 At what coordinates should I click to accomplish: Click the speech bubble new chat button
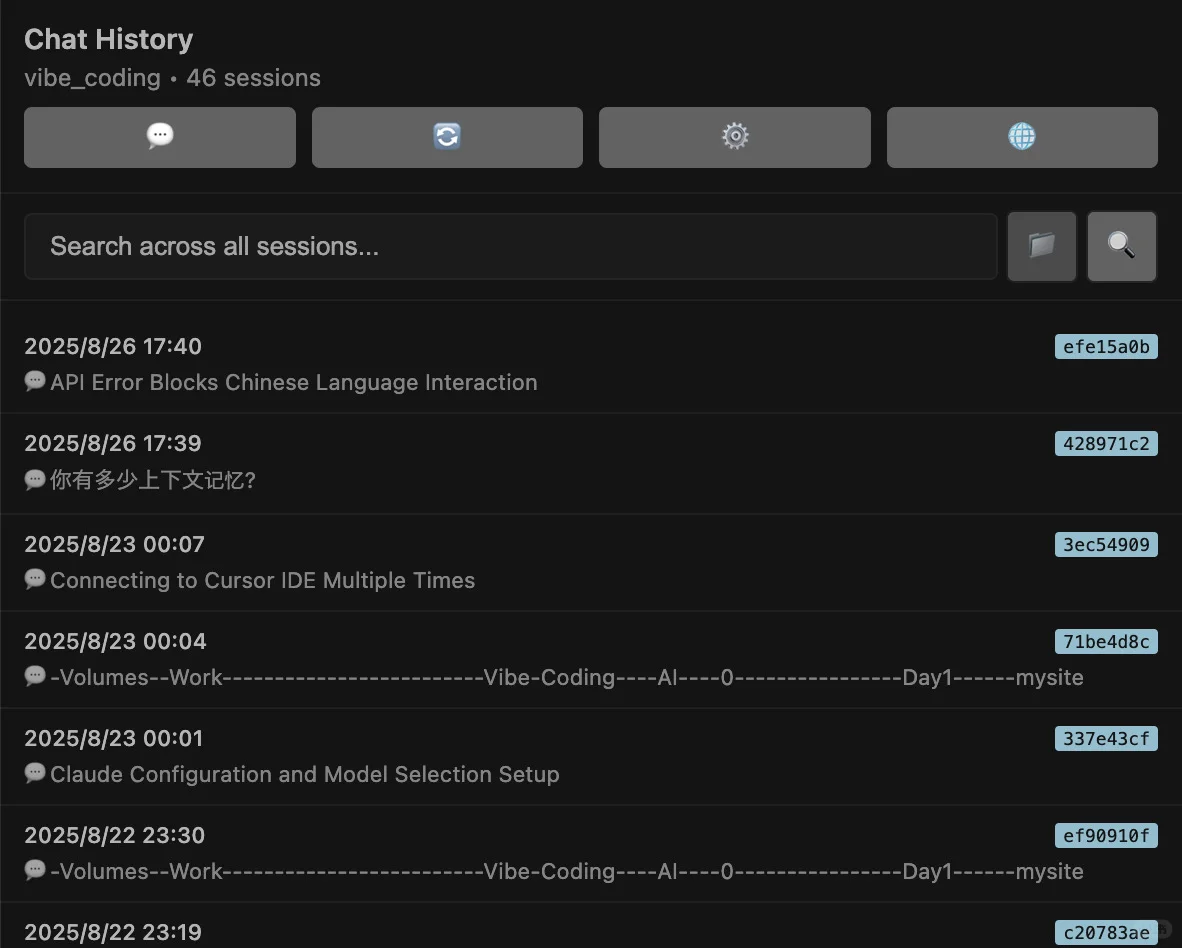(x=160, y=137)
